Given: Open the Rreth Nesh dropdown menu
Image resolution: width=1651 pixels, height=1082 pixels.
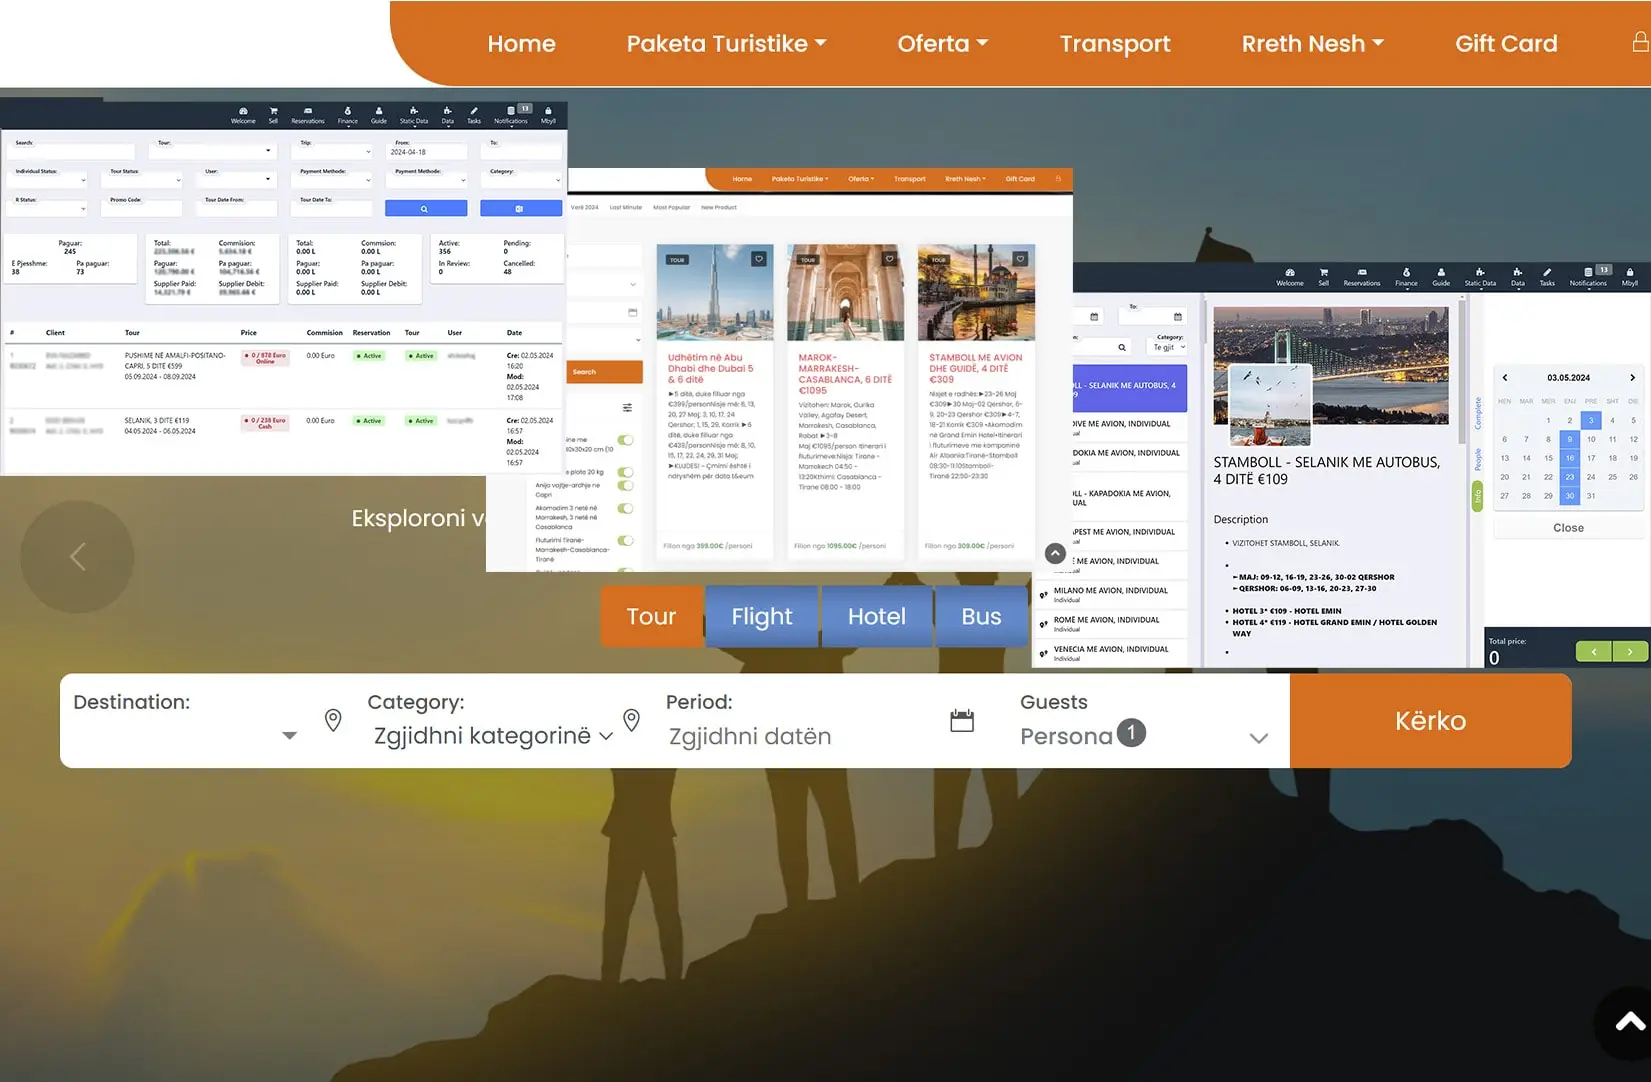Looking at the screenshot, I should 1312,44.
